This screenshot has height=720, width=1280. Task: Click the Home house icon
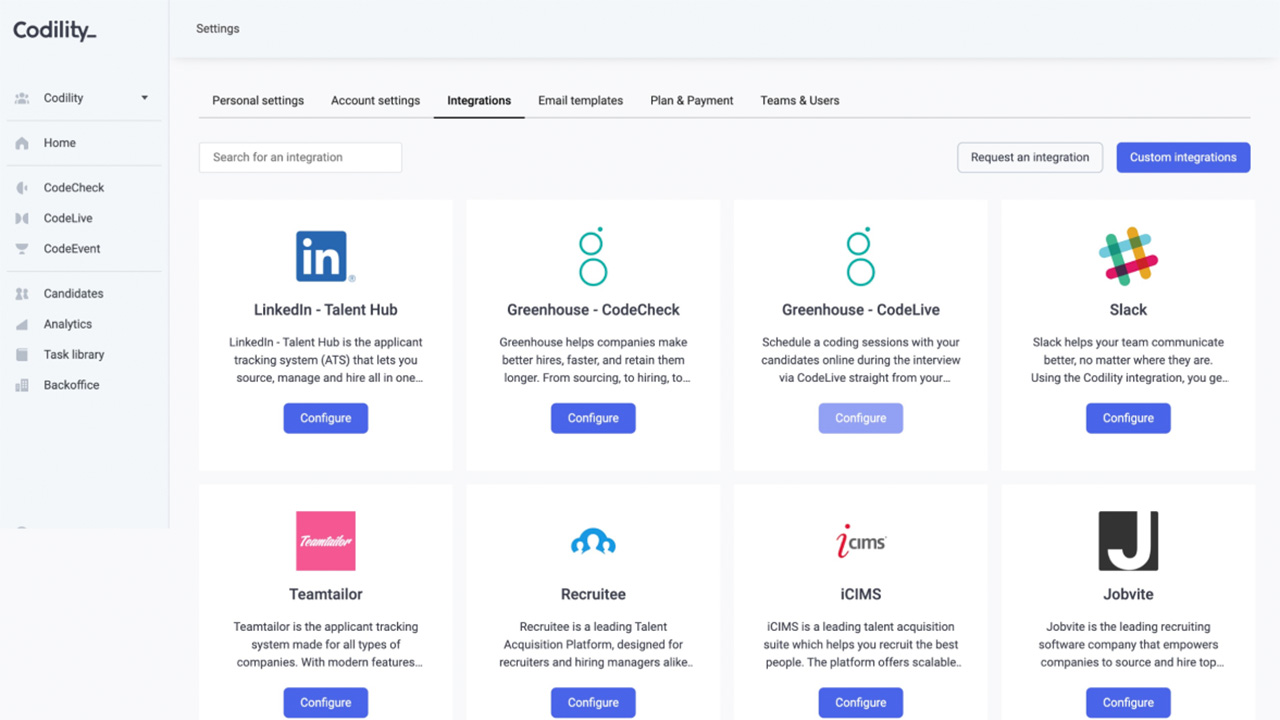click(x=22, y=143)
